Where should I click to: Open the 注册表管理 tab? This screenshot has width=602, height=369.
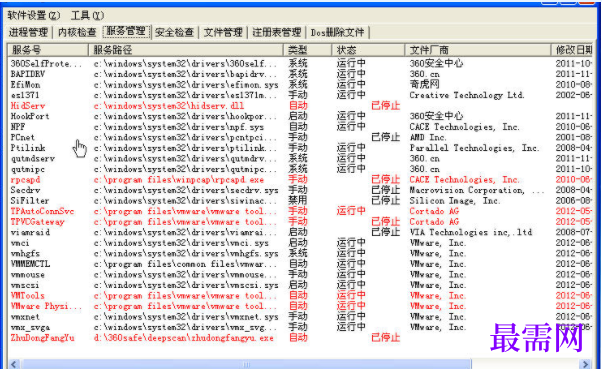click(276, 32)
